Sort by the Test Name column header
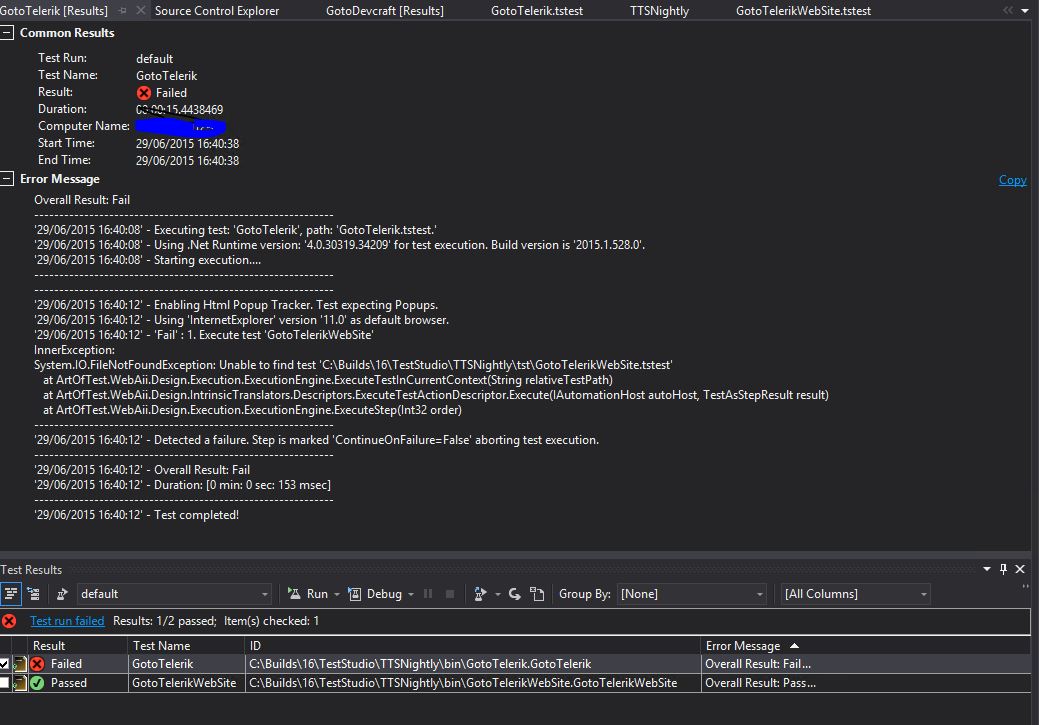Viewport: 1039px width, 725px height. click(186, 645)
